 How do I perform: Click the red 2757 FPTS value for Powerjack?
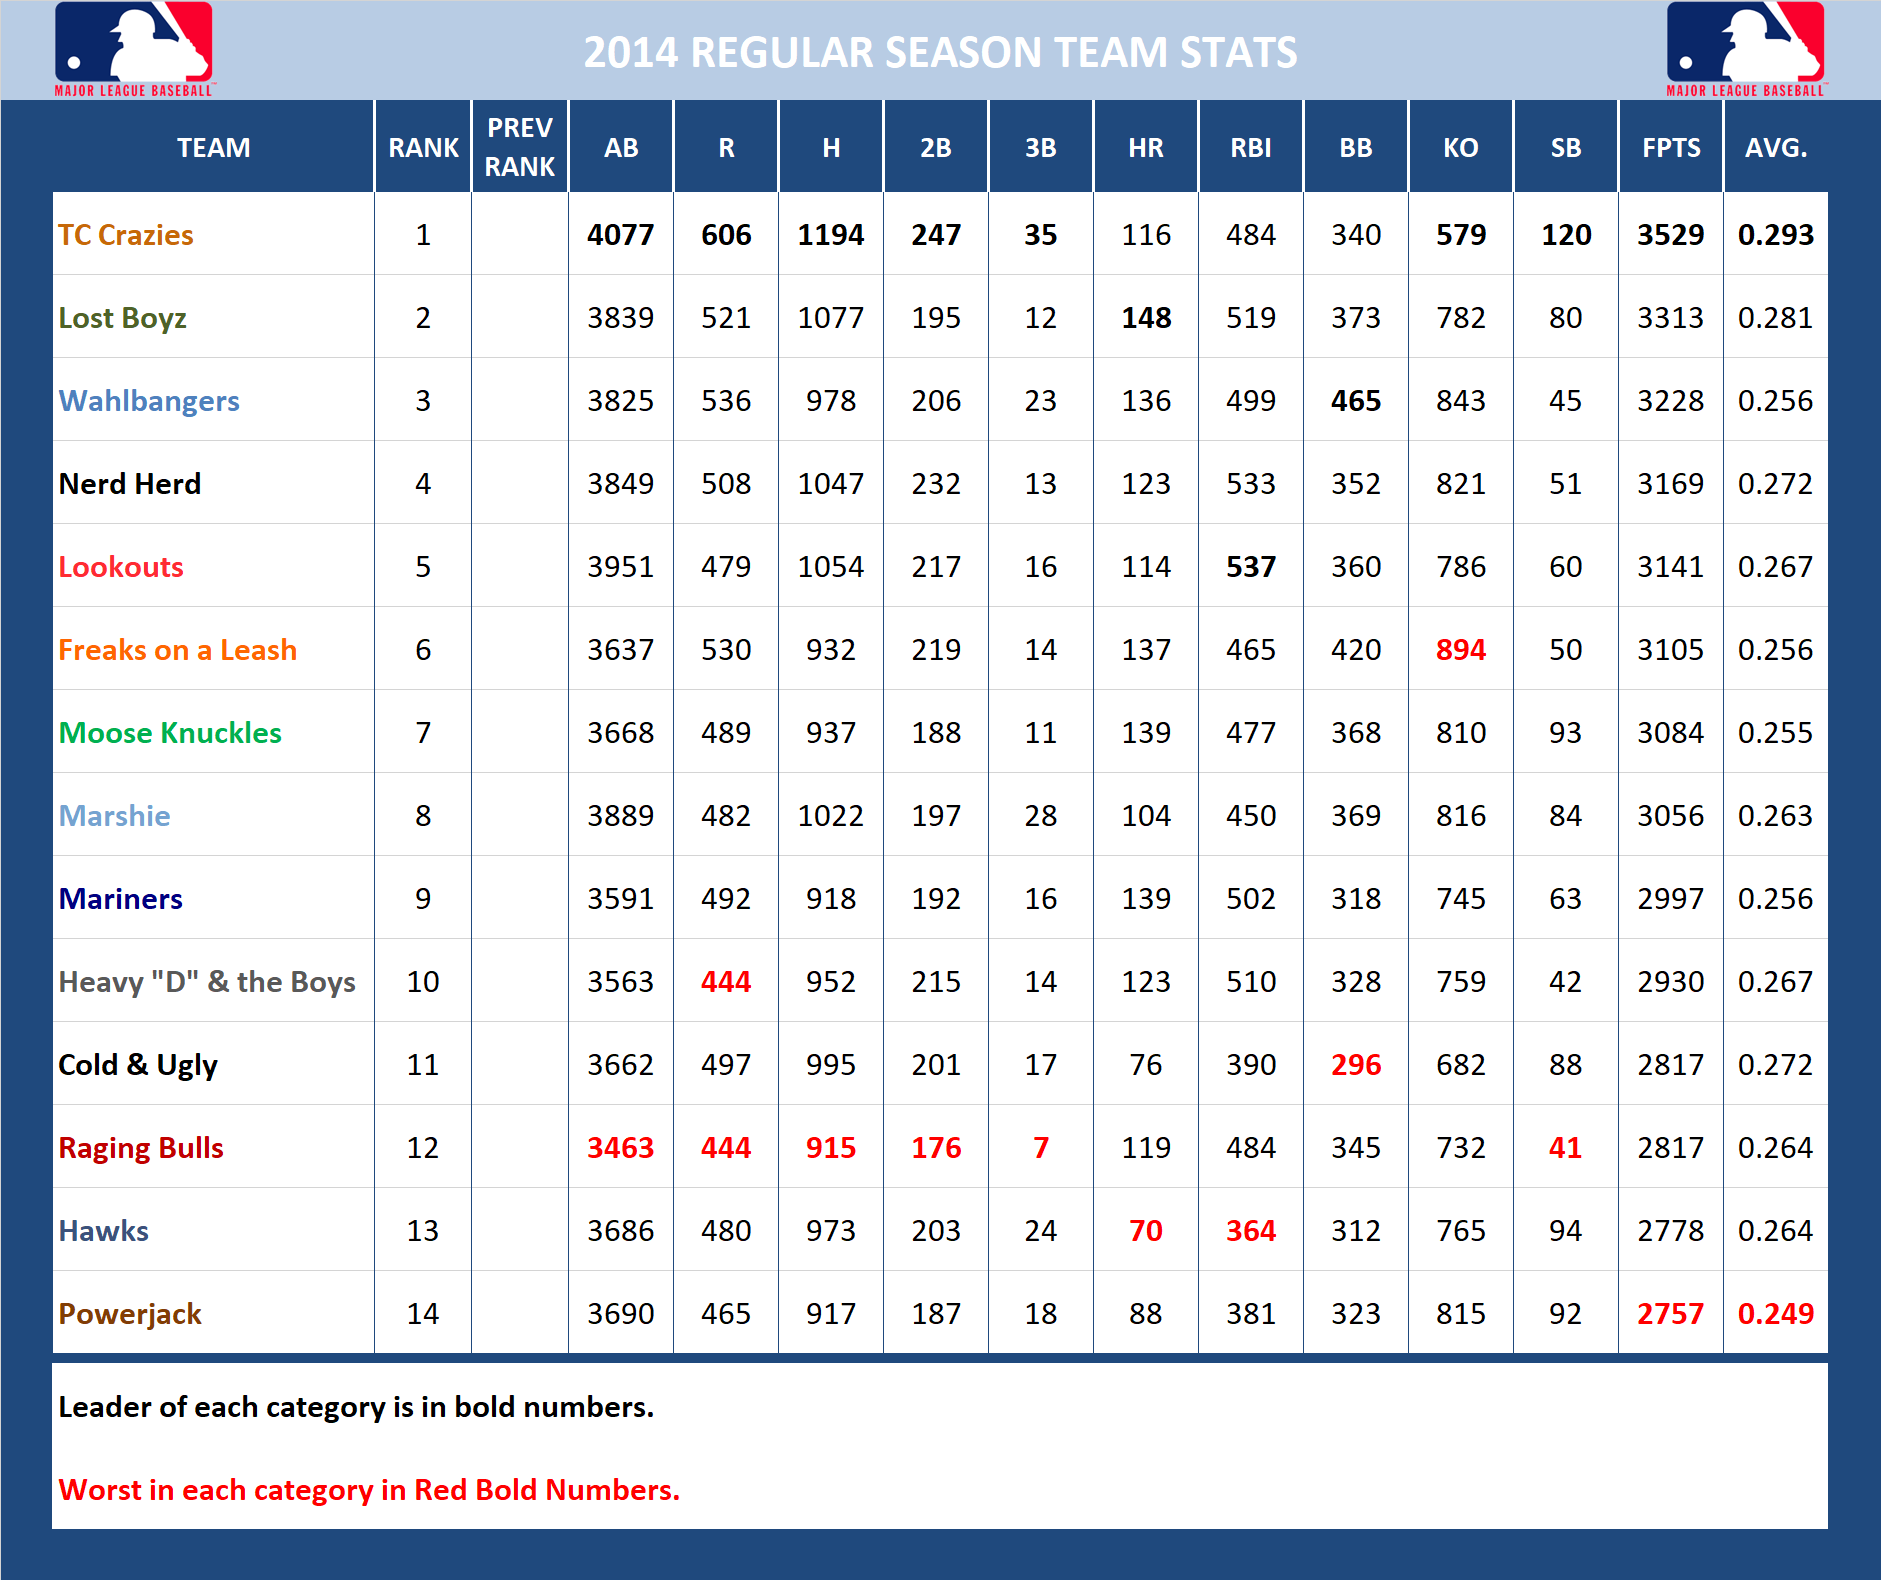(x=1669, y=1313)
